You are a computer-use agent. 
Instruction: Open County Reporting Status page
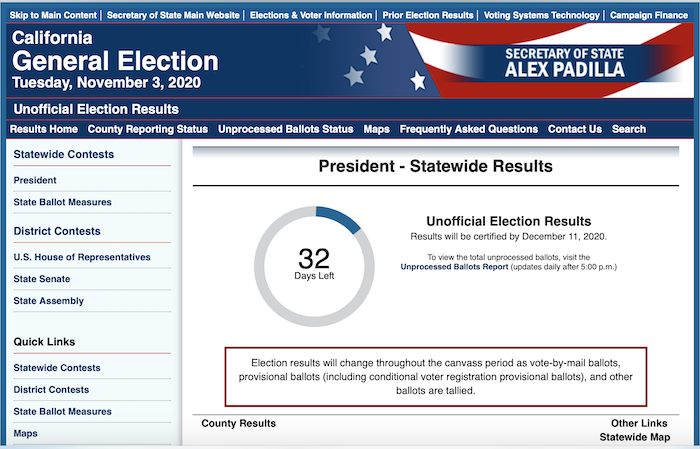point(148,129)
